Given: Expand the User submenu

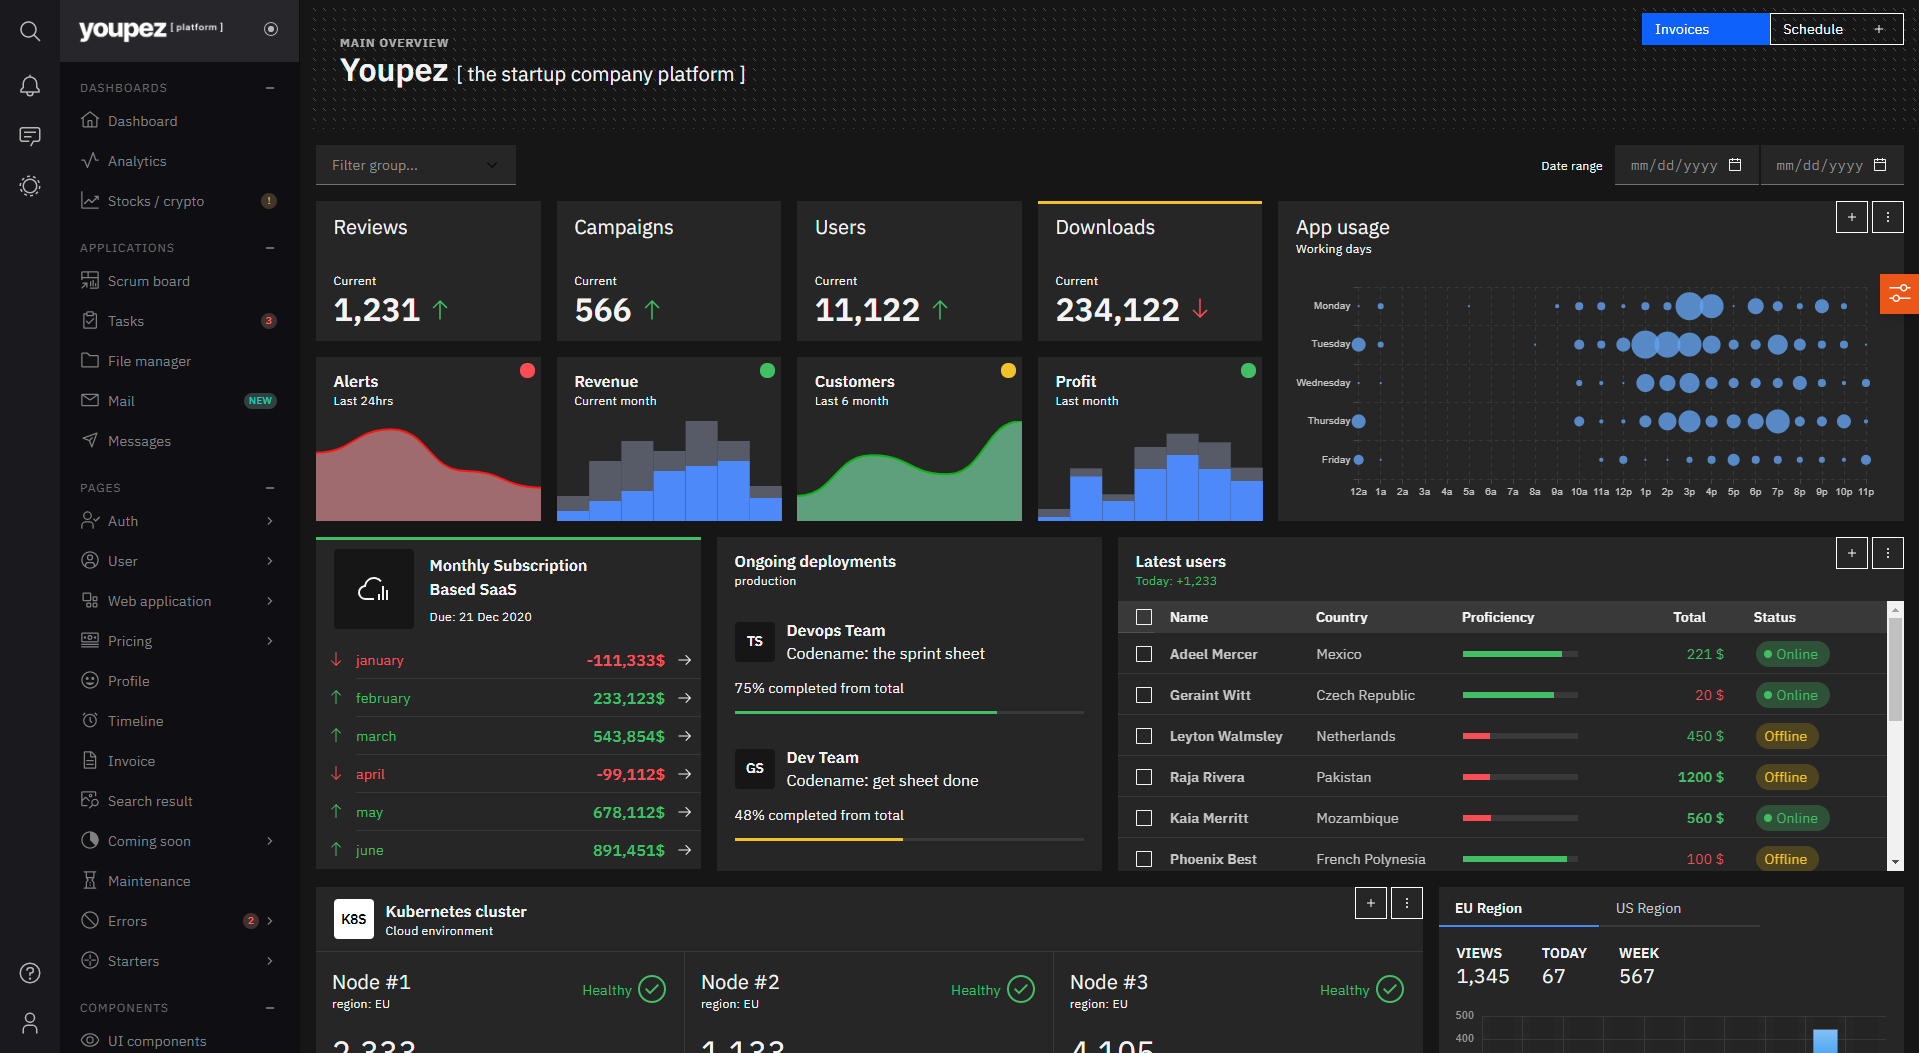Looking at the screenshot, I should pyautogui.click(x=270, y=561).
